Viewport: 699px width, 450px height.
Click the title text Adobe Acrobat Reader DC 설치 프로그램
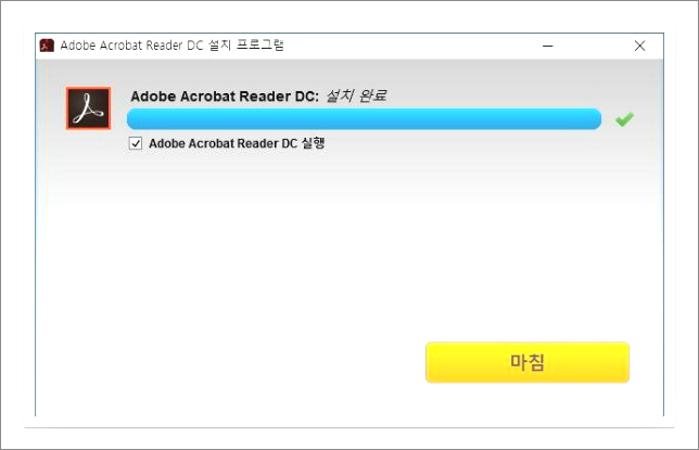coord(172,45)
